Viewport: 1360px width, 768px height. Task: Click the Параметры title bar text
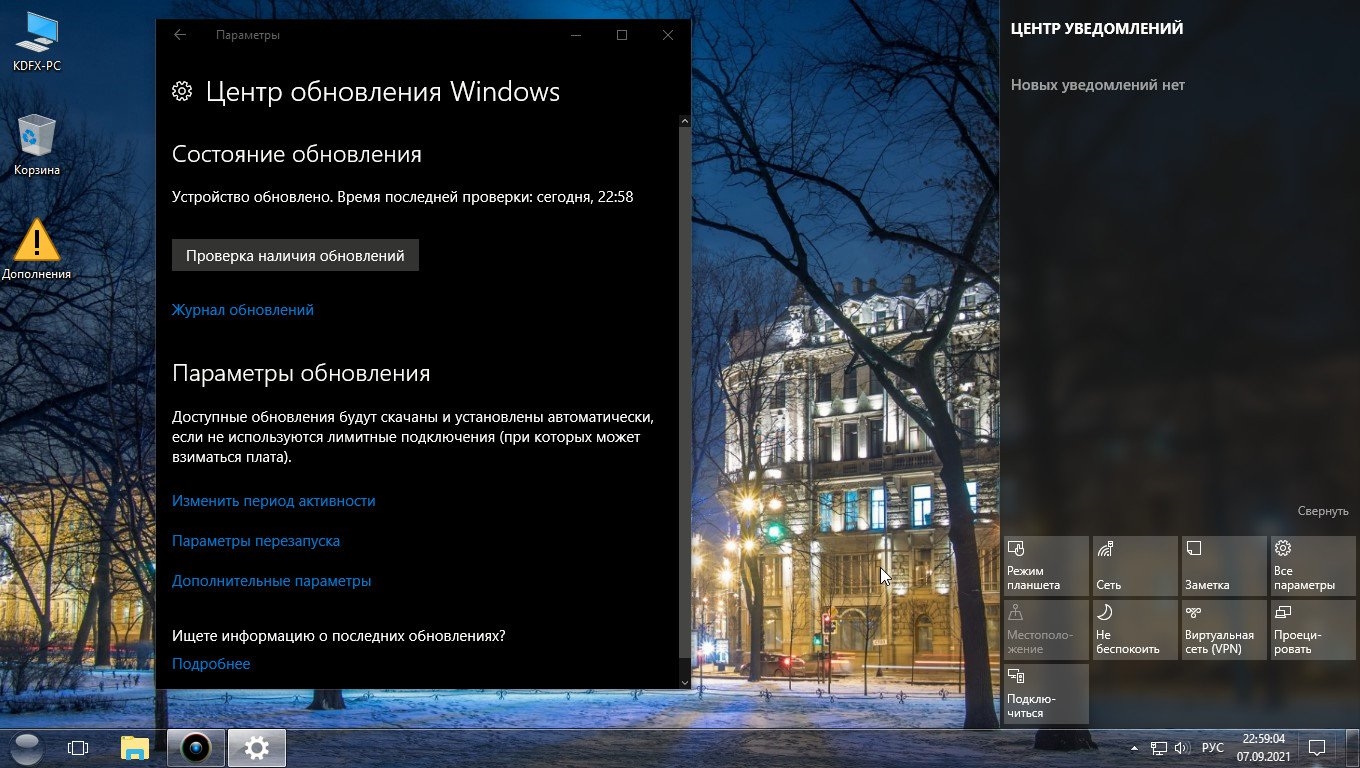(248, 35)
